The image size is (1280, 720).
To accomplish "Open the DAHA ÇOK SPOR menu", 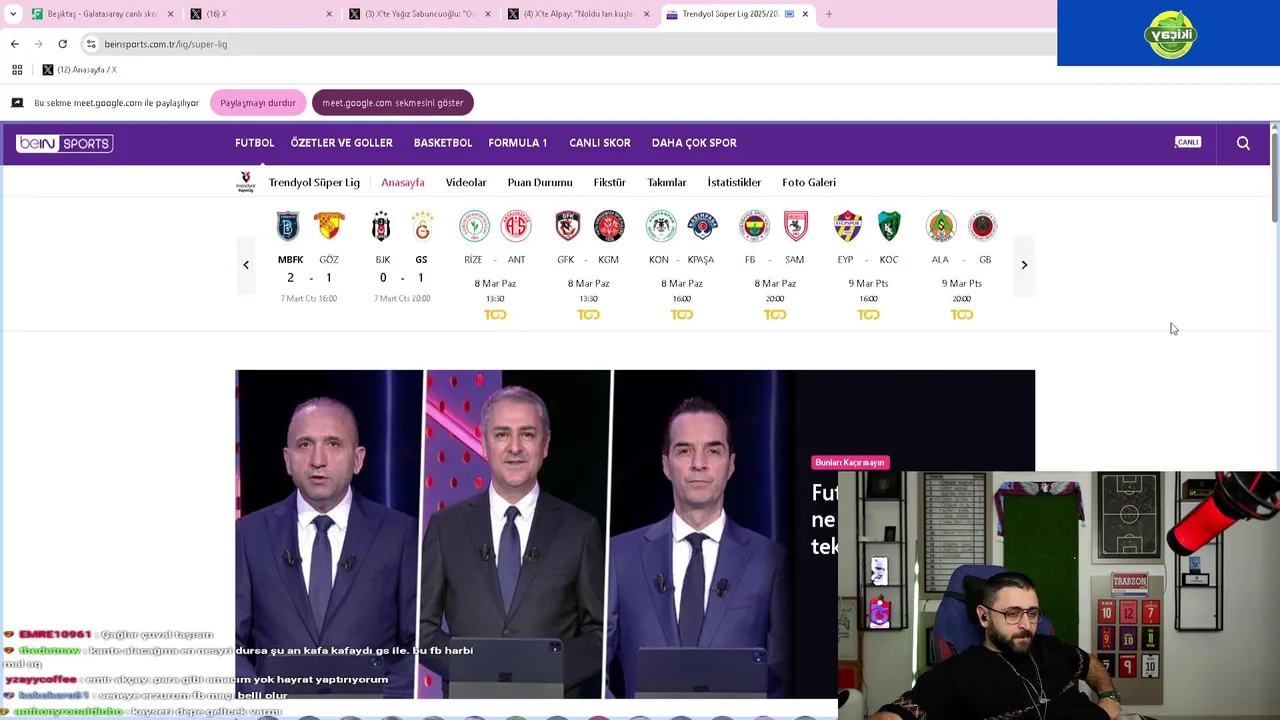I will tap(694, 143).
